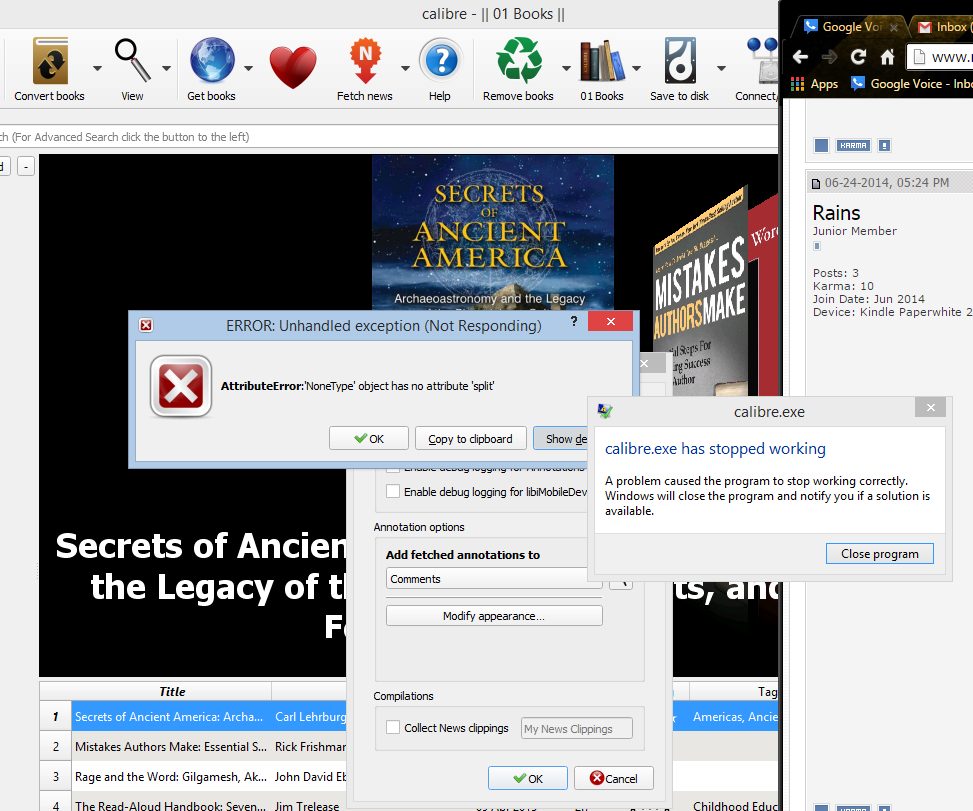Open the Convert books dropdown arrow

(97, 68)
